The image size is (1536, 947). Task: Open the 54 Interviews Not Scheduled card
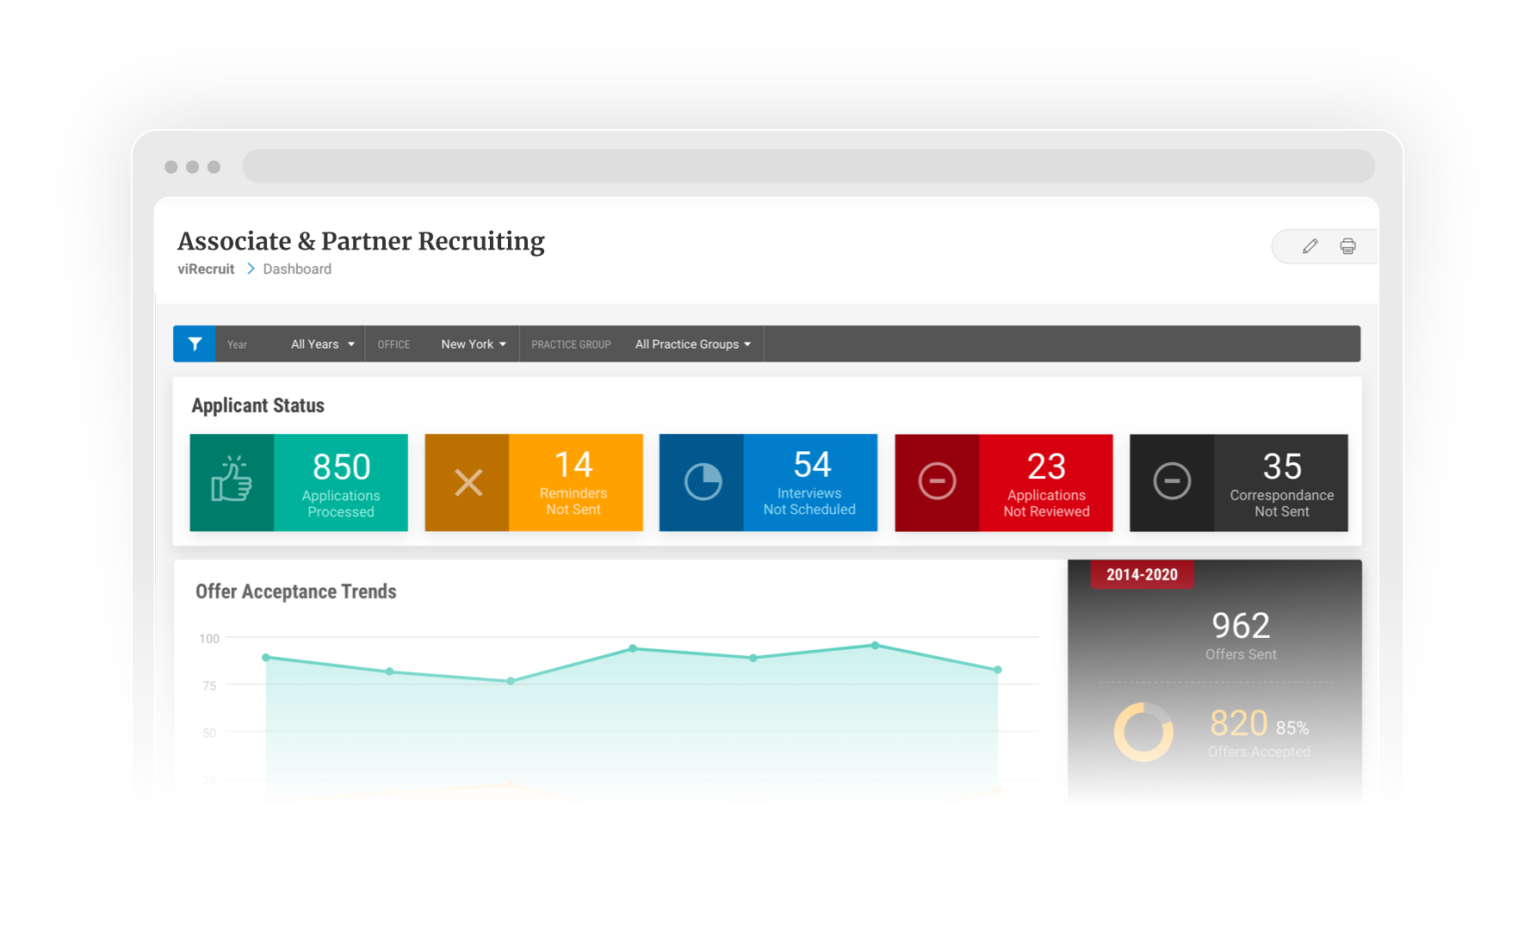click(768, 482)
